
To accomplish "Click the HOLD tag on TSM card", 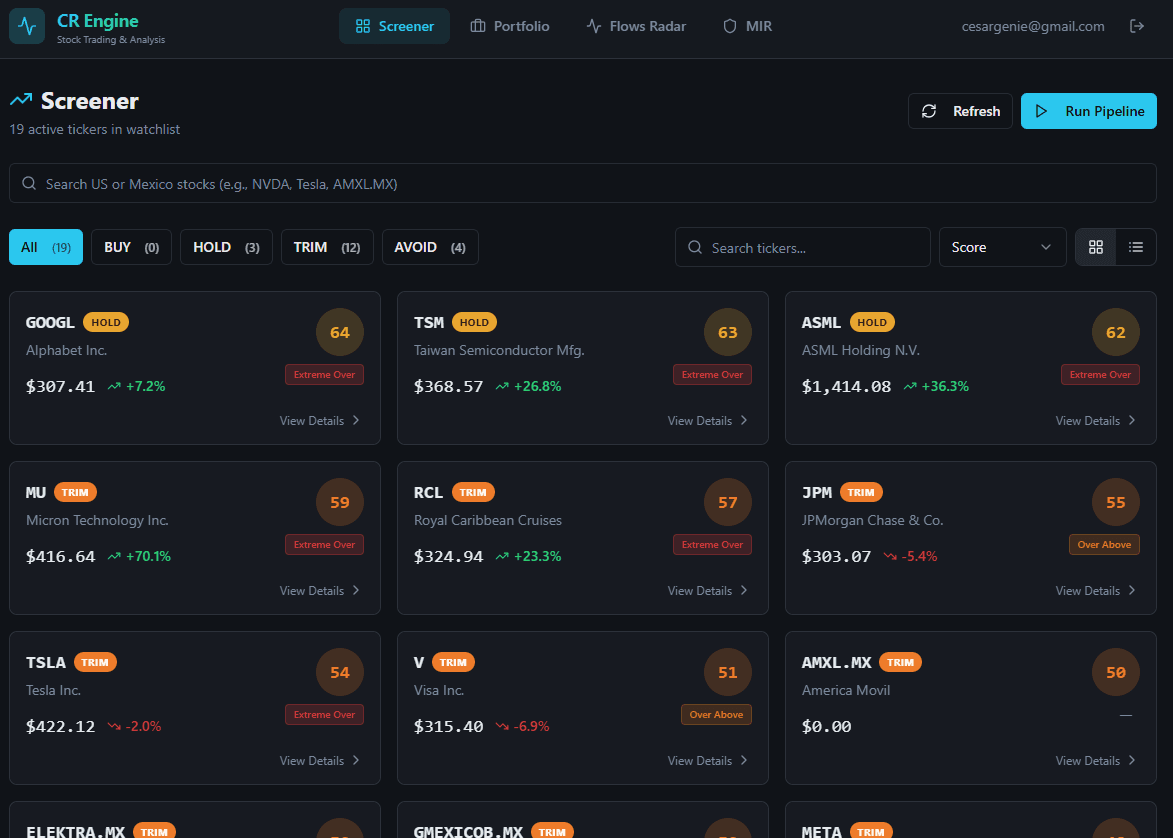I will coord(474,322).
